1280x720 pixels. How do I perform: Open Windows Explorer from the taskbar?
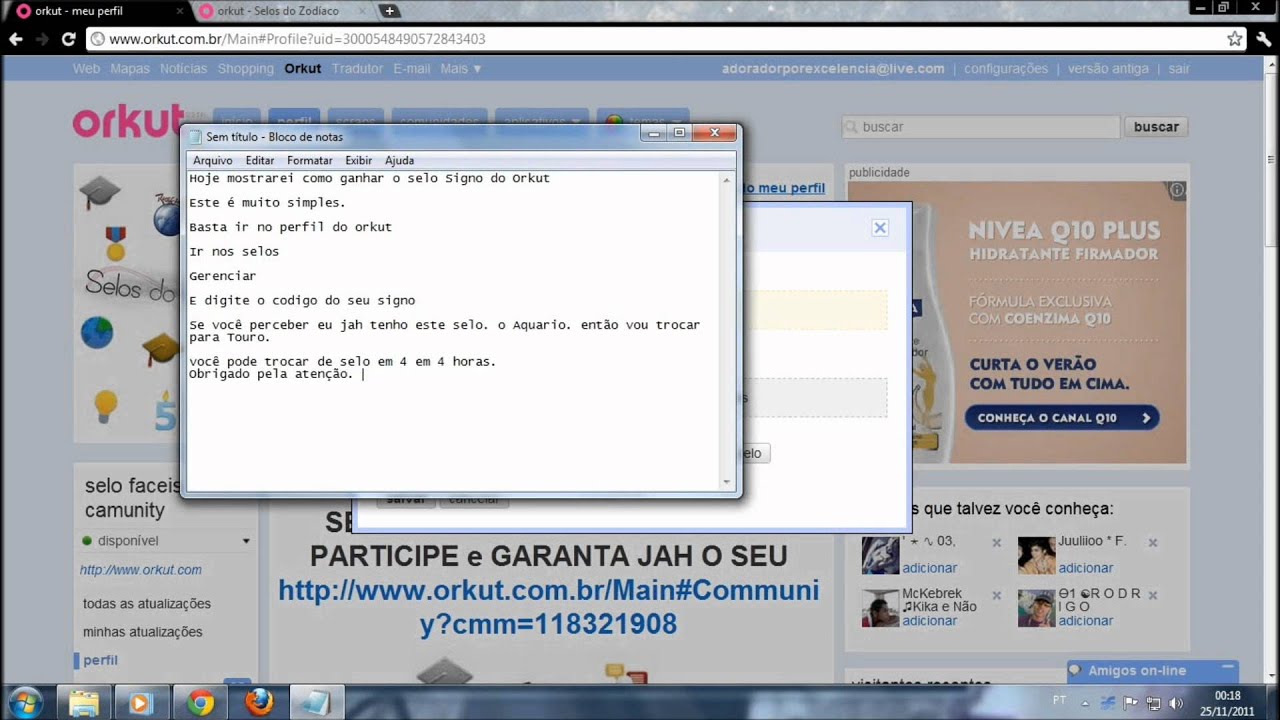point(84,703)
